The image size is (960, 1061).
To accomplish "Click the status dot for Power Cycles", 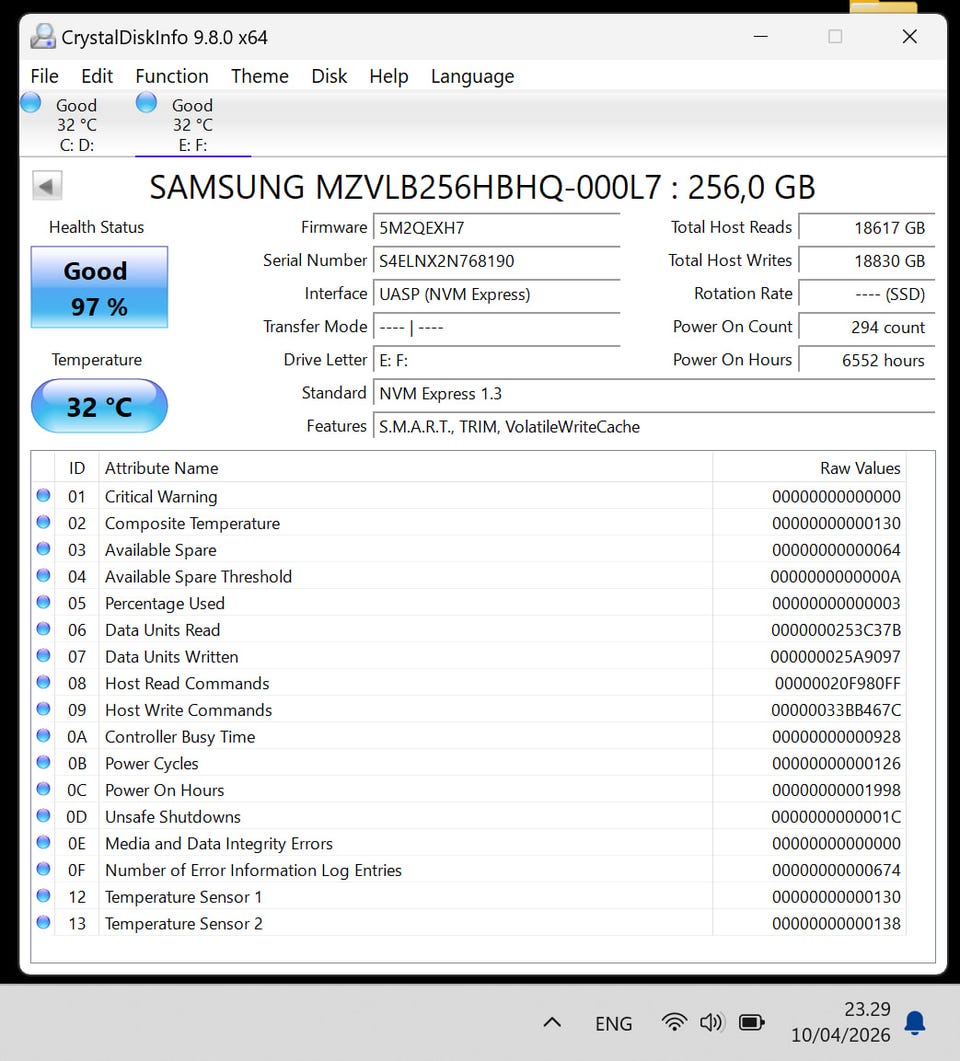I will coord(43,762).
